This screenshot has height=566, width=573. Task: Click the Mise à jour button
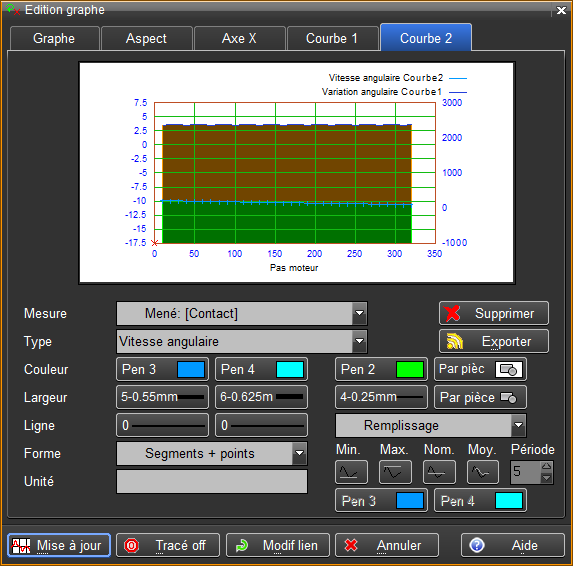[x=59, y=545]
